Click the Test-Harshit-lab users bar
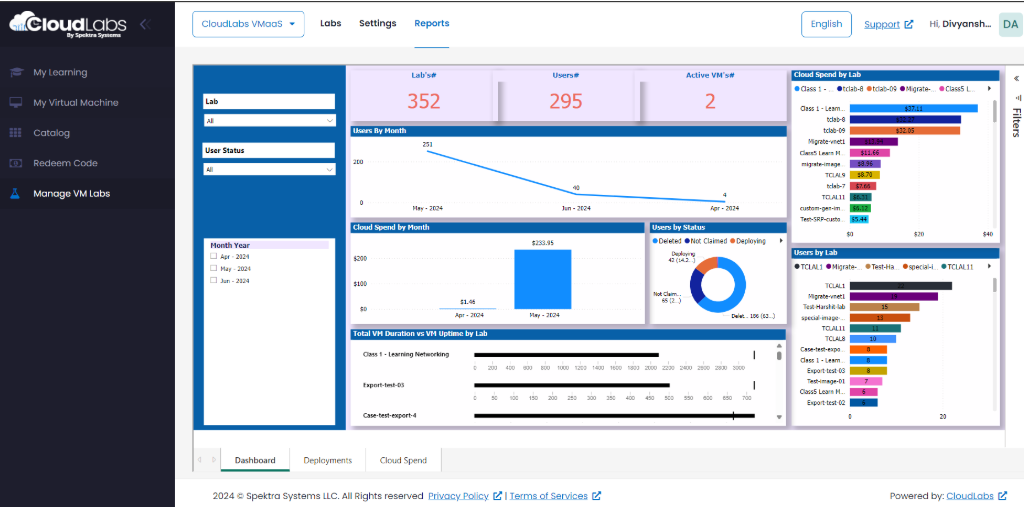This screenshot has width=1024, height=507. point(884,307)
